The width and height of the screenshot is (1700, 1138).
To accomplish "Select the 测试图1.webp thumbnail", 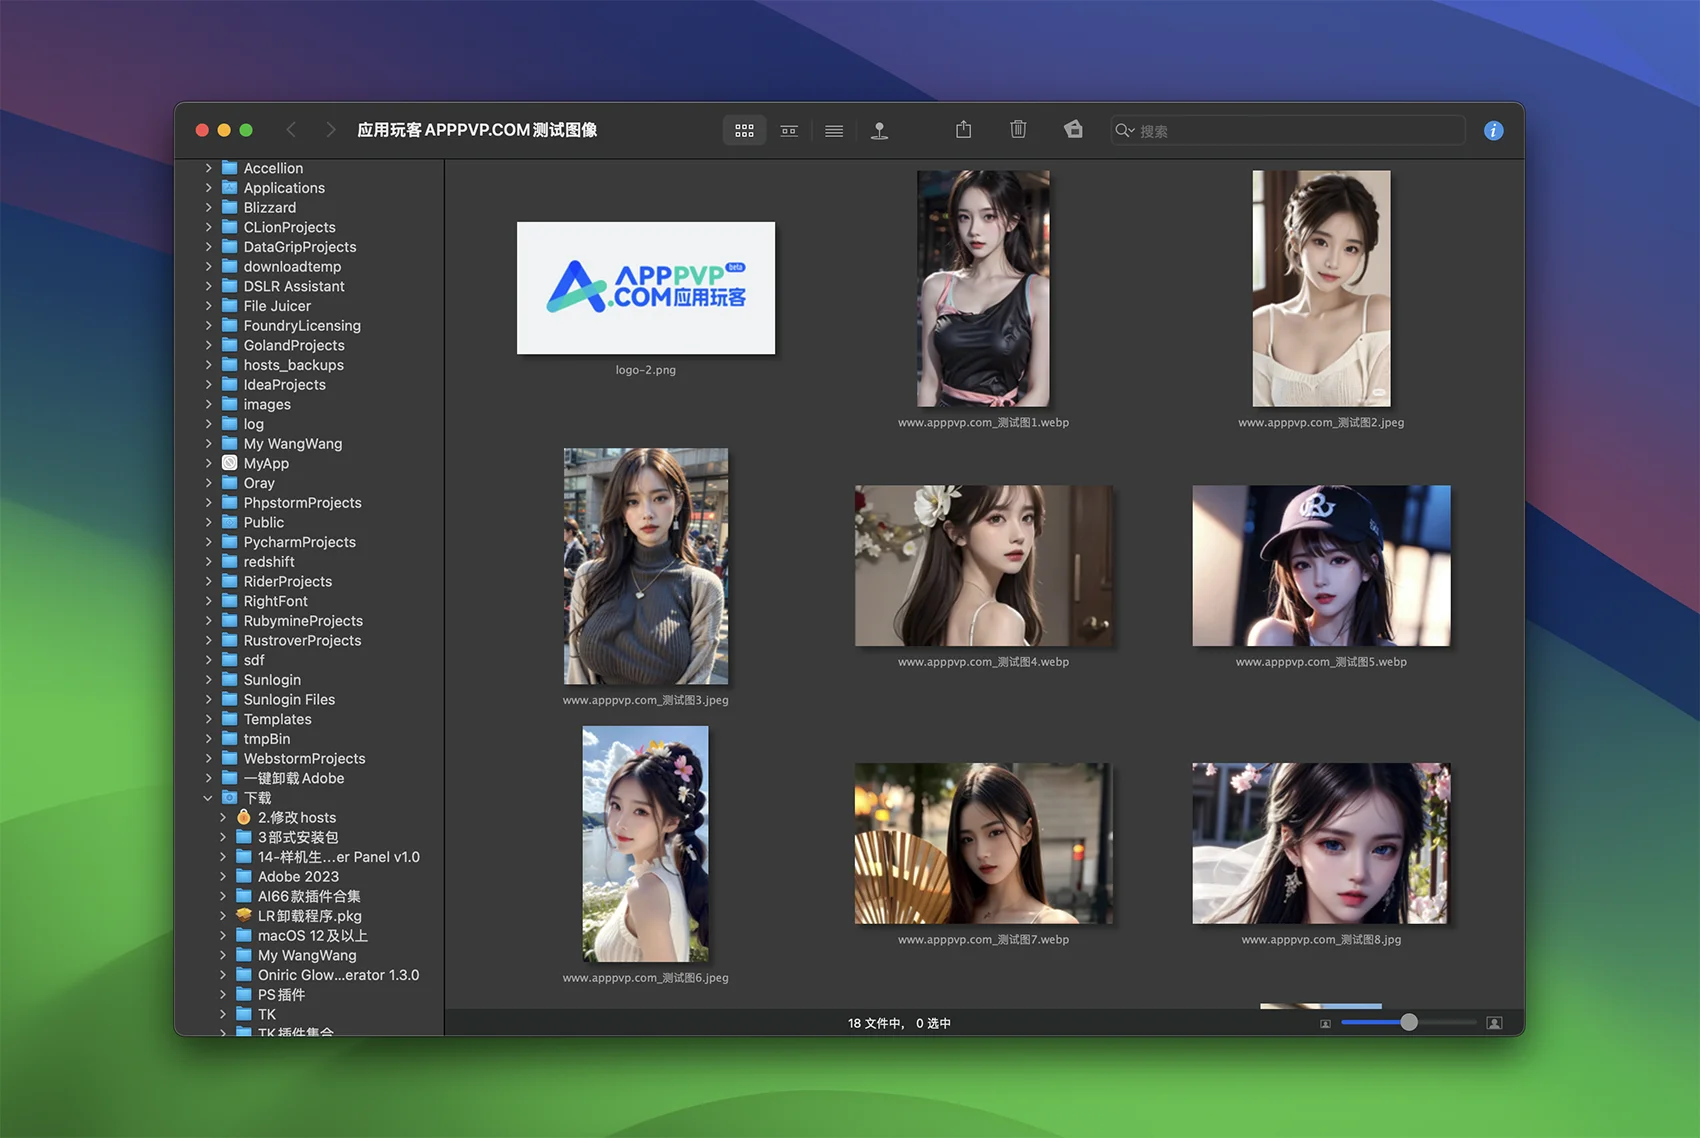I will (983, 288).
